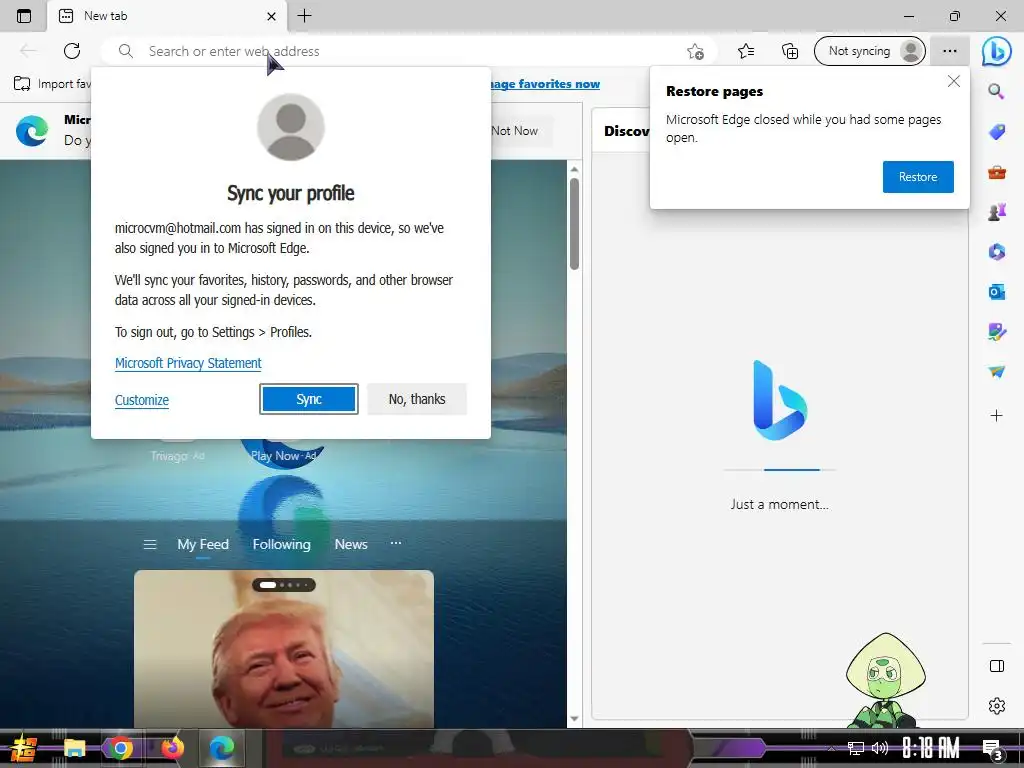
Task: Open Microsoft Privacy Statement link
Action: (188, 363)
